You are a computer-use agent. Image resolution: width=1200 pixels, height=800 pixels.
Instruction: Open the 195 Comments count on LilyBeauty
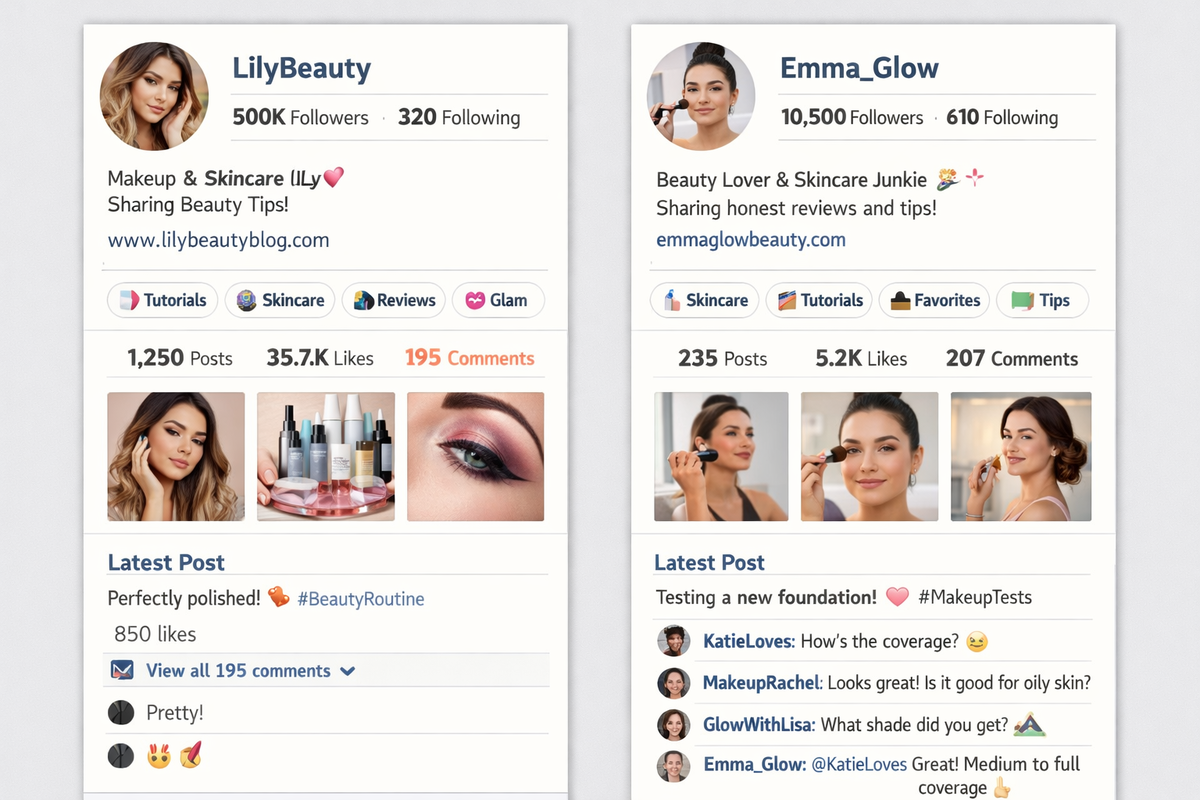pyautogui.click(x=470, y=358)
